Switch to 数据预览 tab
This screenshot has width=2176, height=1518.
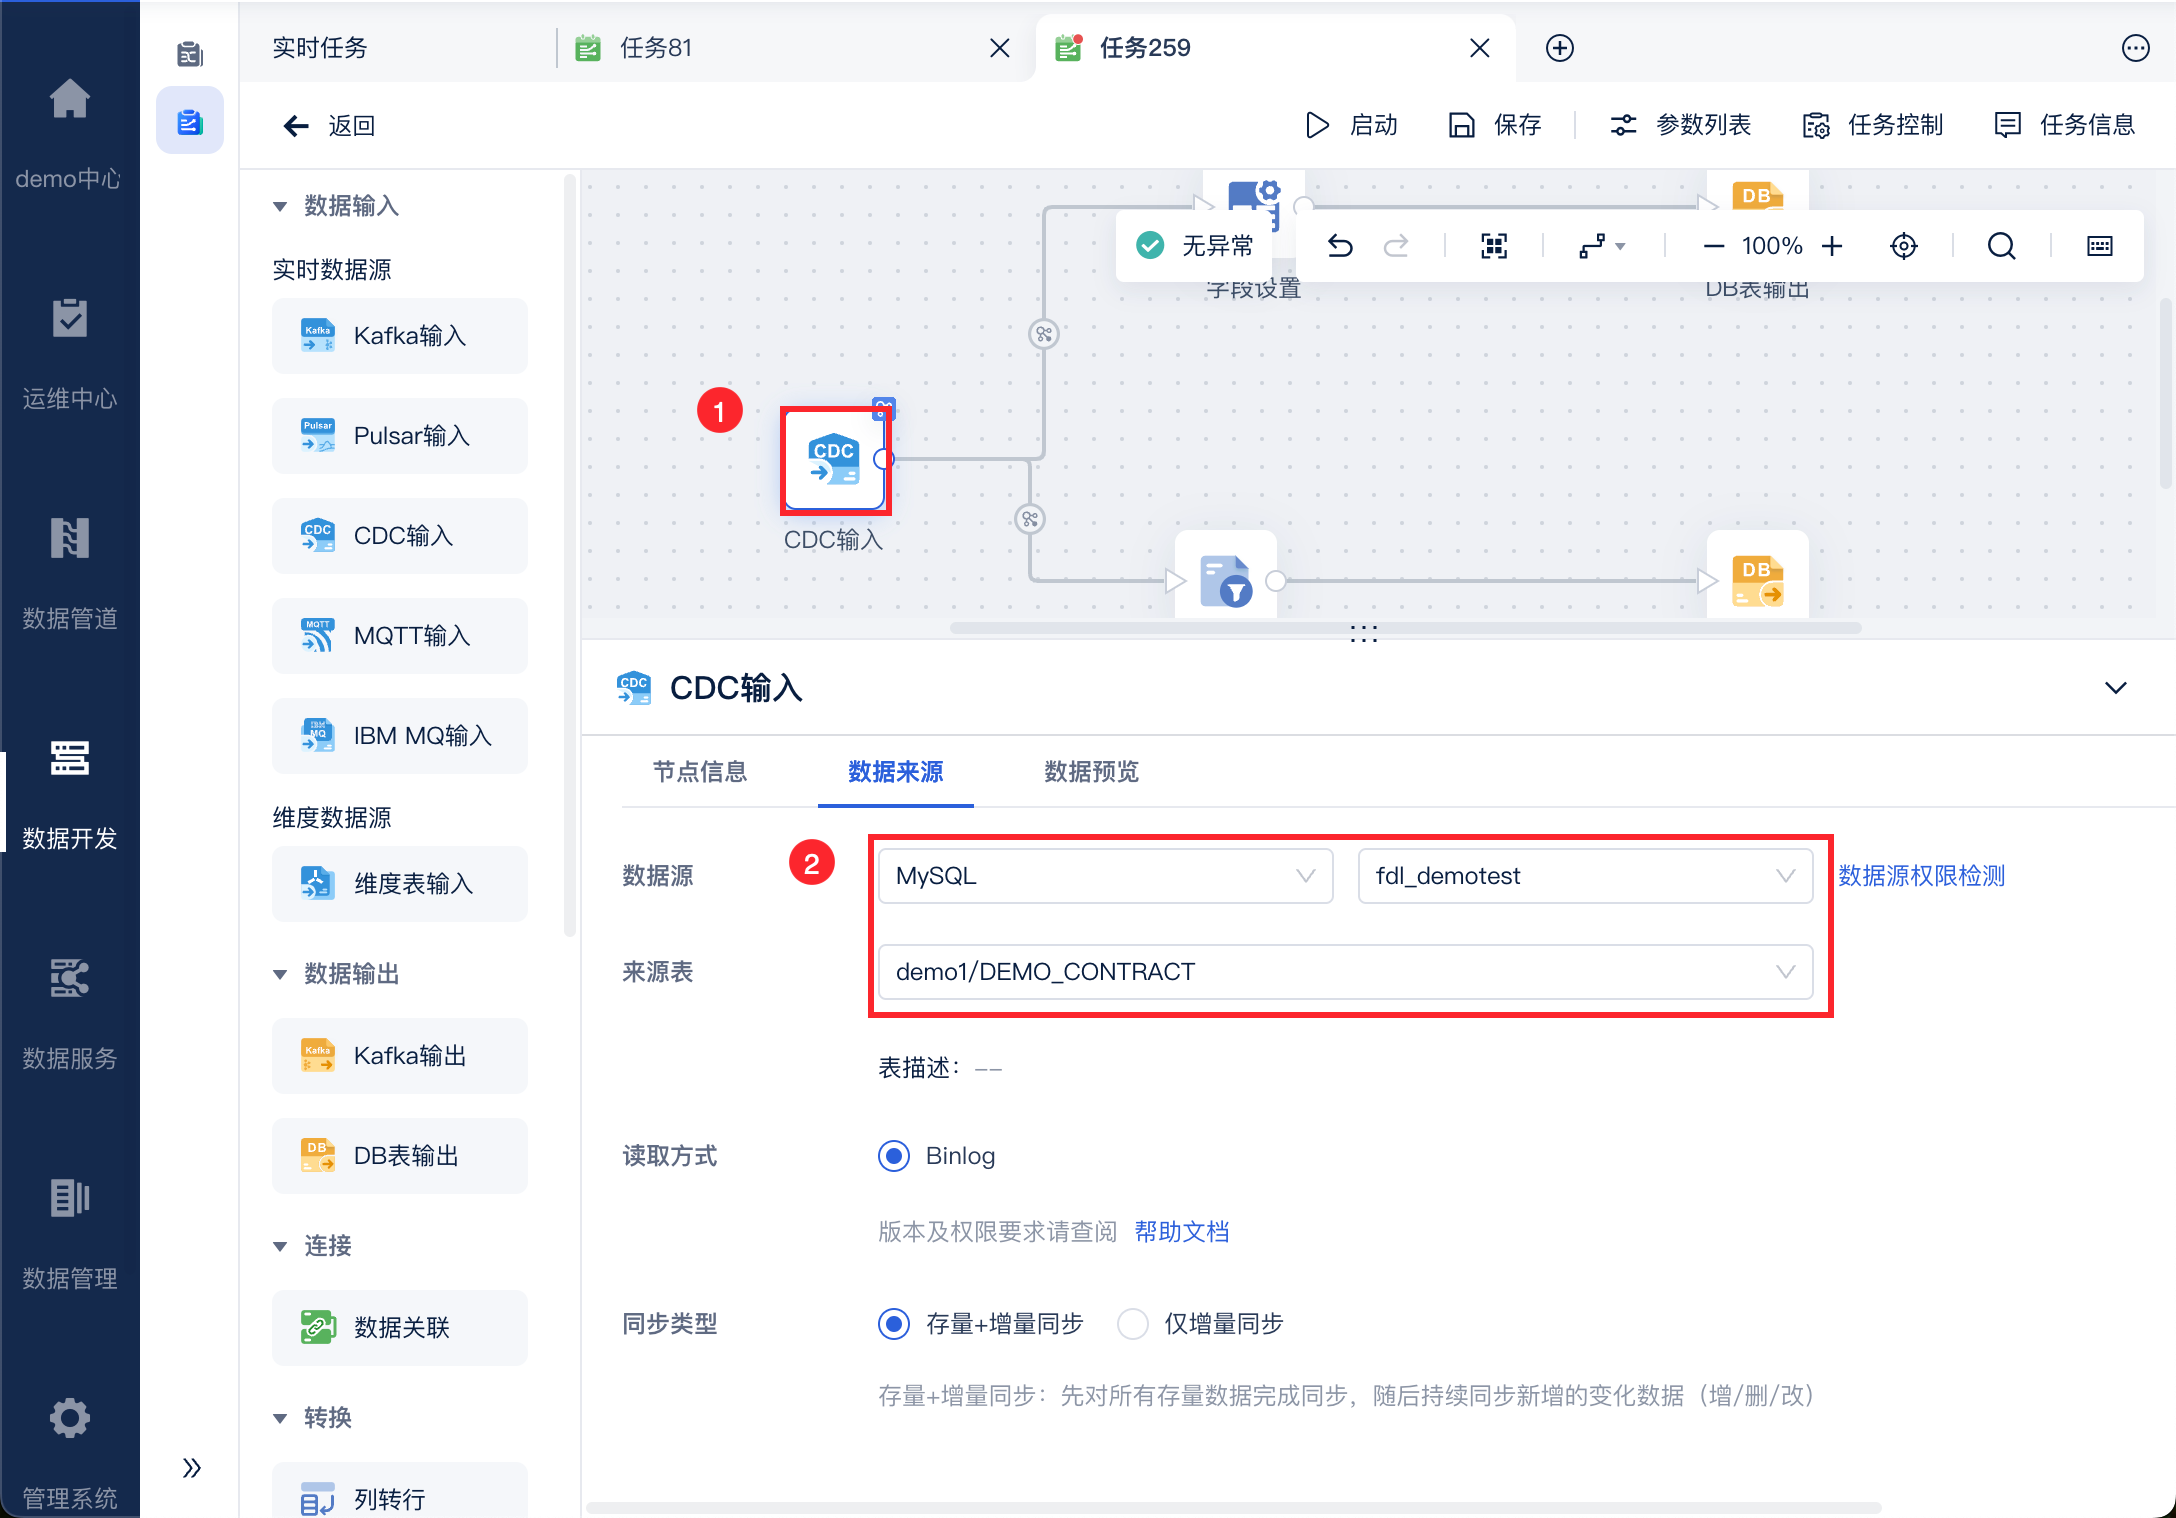click(1091, 772)
